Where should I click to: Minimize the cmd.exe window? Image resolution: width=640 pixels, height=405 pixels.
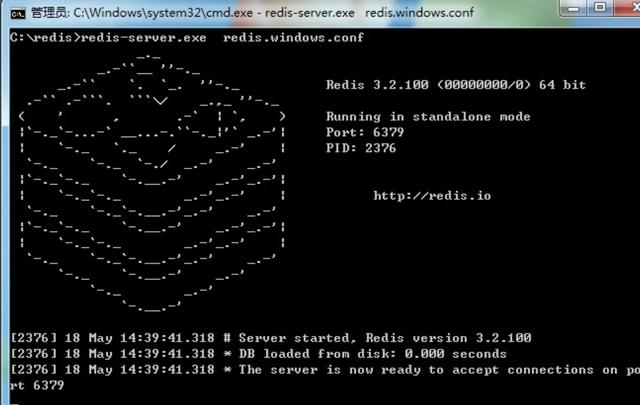tap(573, 8)
